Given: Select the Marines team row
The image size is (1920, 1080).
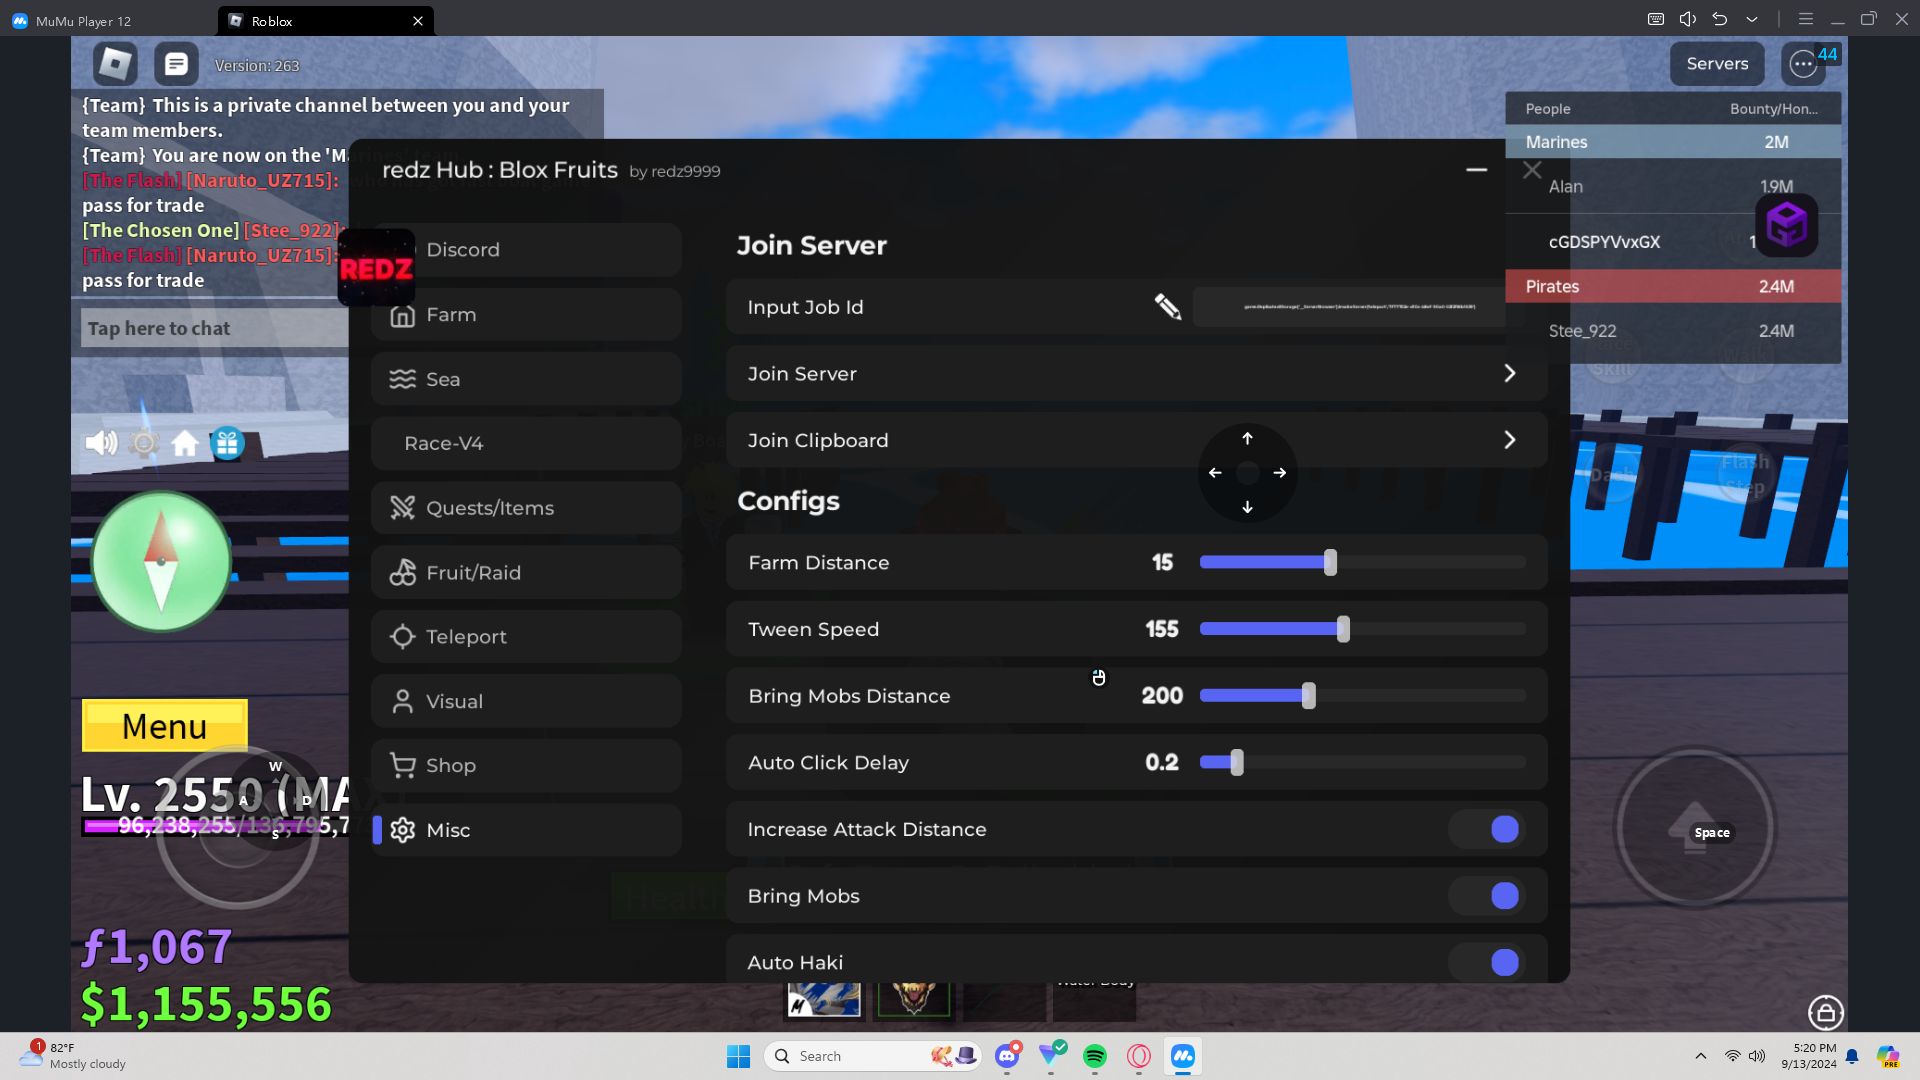Looking at the screenshot, I should tap(1673, 142).
